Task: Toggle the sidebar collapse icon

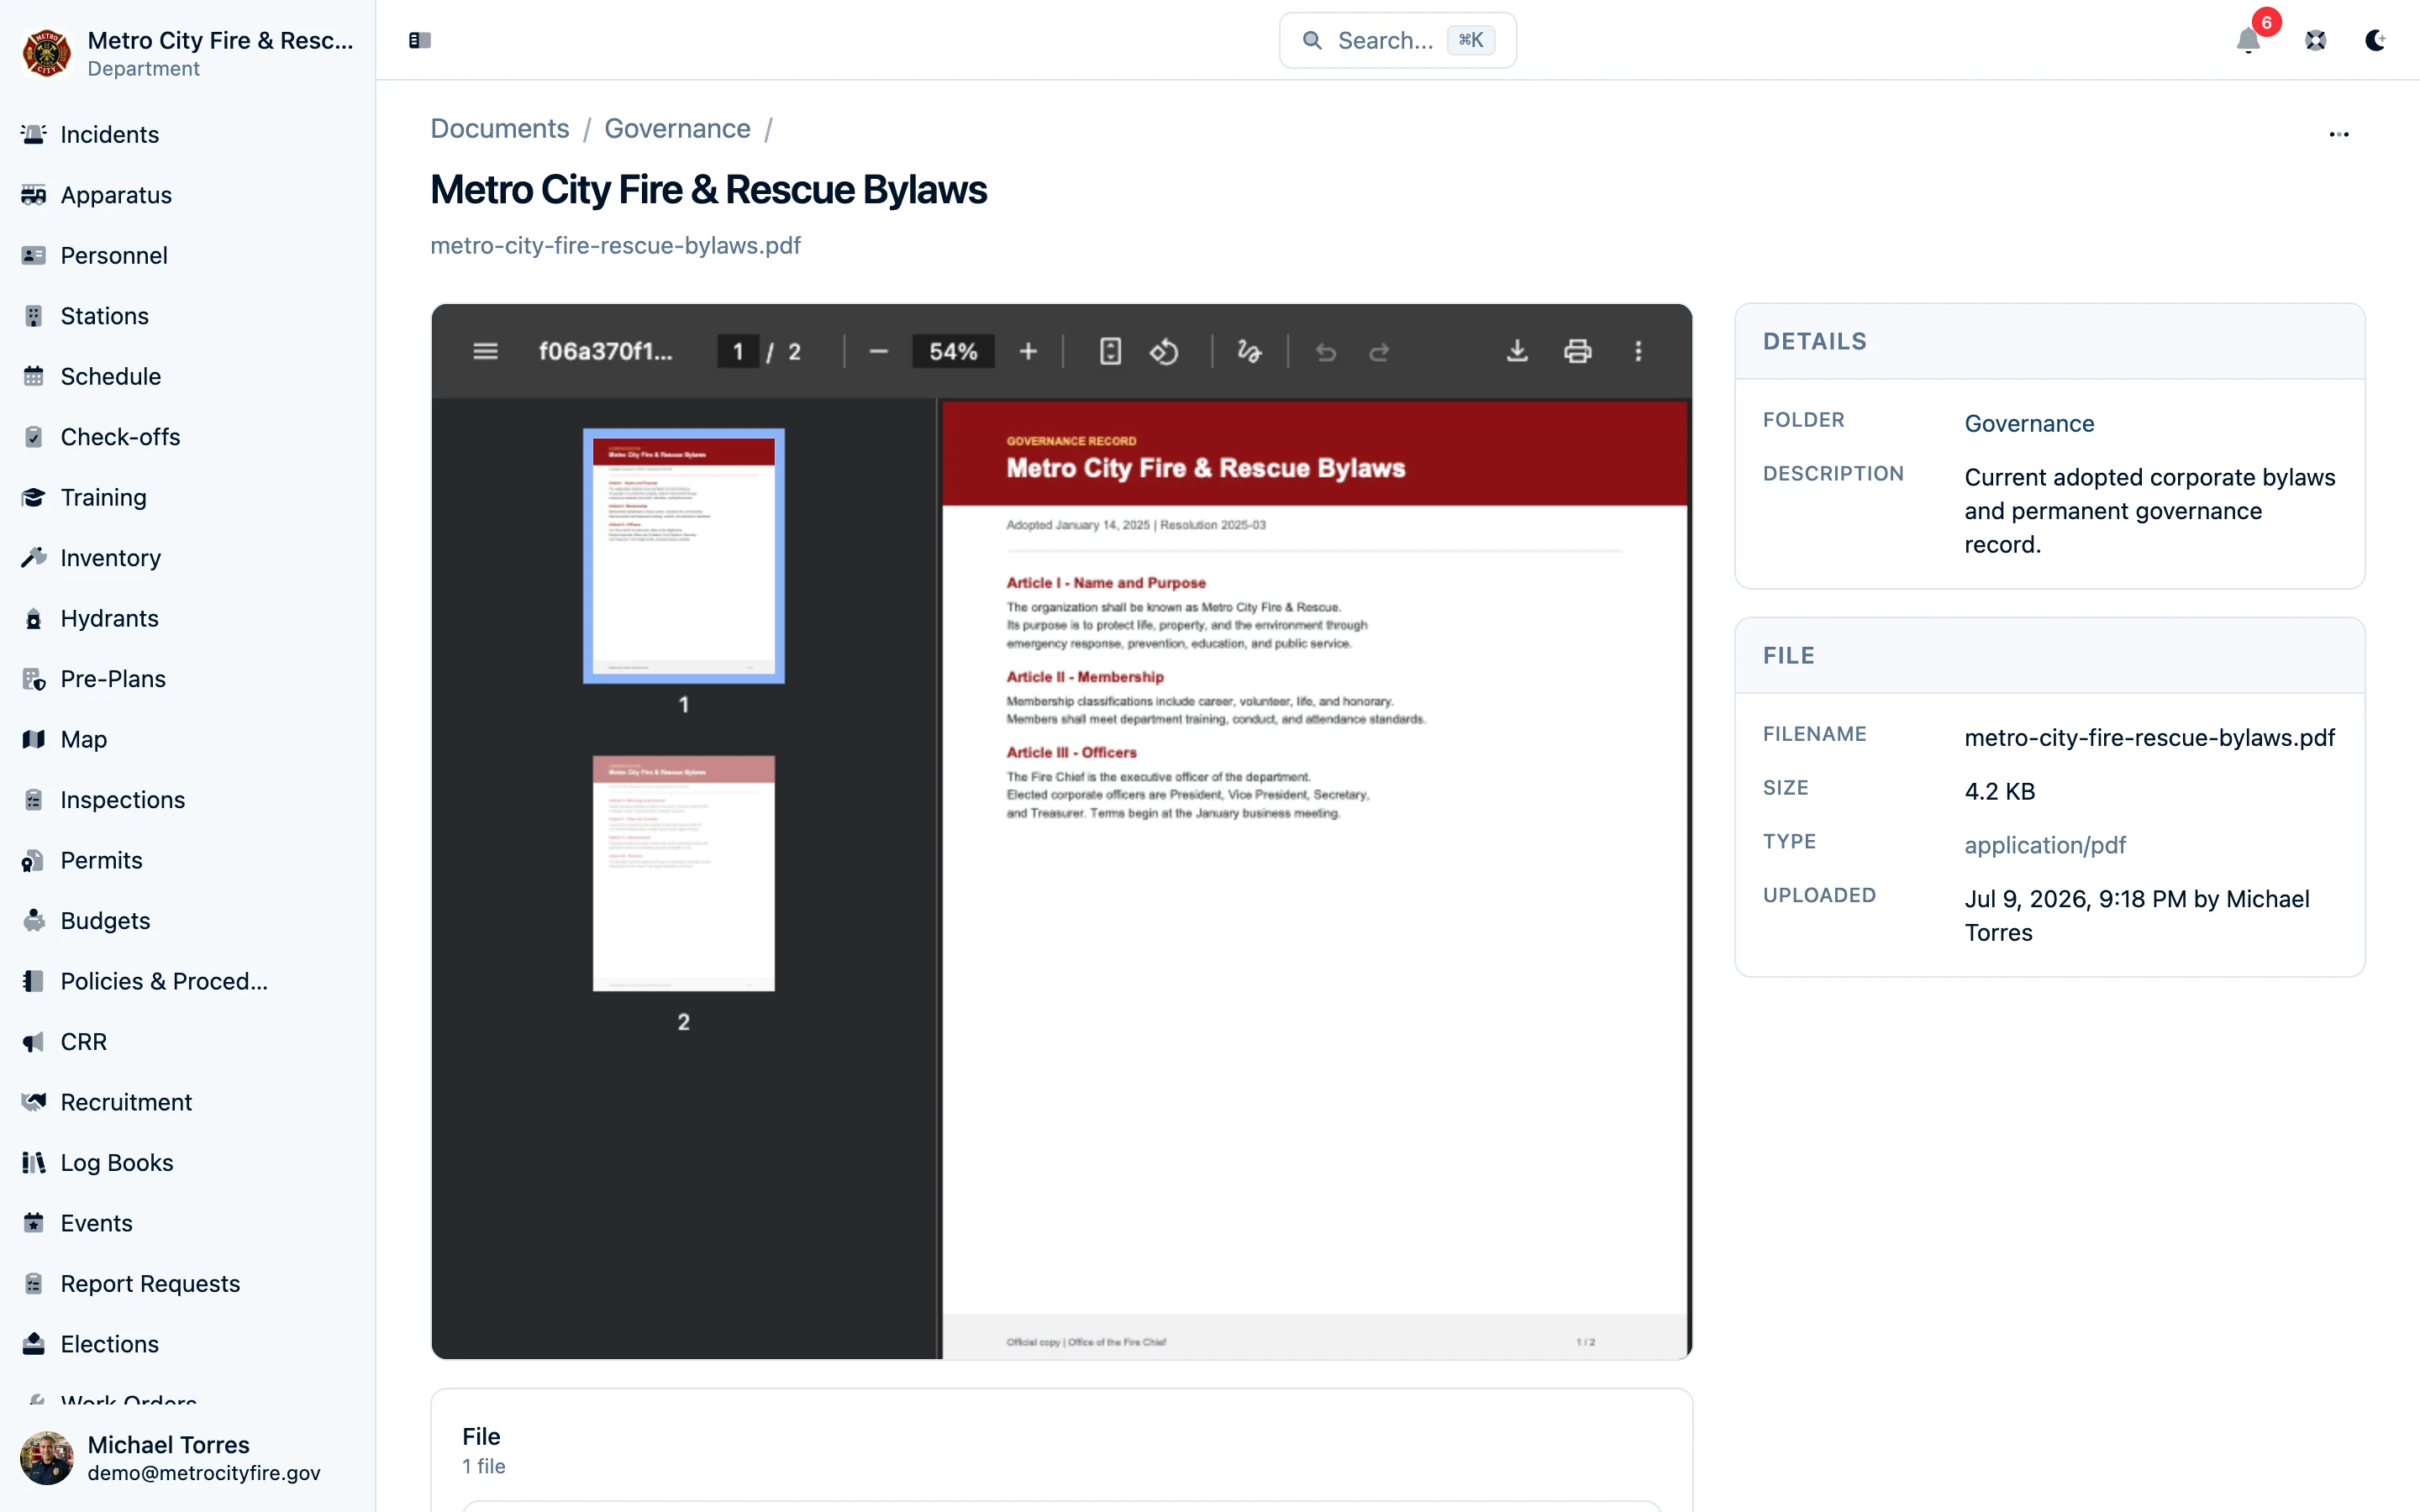Action: click(419, 40)
